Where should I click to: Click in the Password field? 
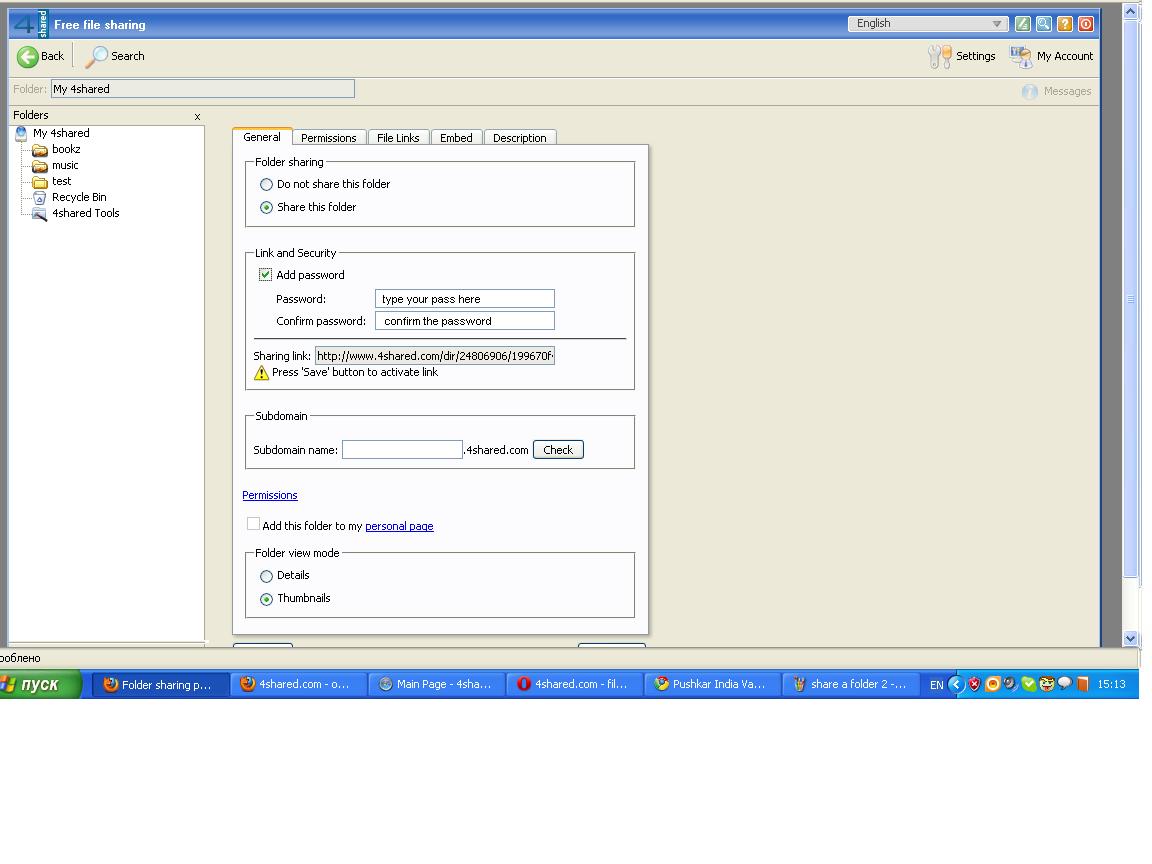[464, 299]
